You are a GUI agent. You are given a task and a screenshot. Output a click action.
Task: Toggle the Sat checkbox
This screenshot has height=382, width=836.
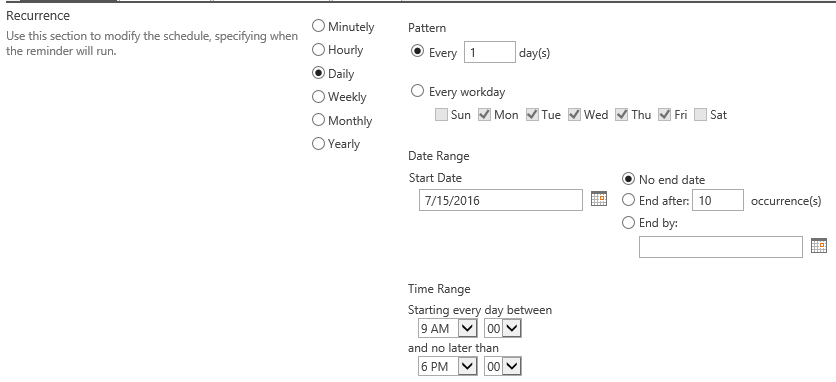tap(701, 115)
